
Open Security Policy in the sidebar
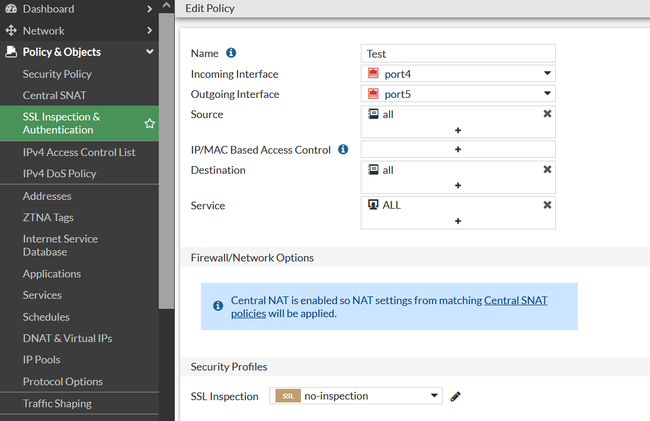point(57,74)
